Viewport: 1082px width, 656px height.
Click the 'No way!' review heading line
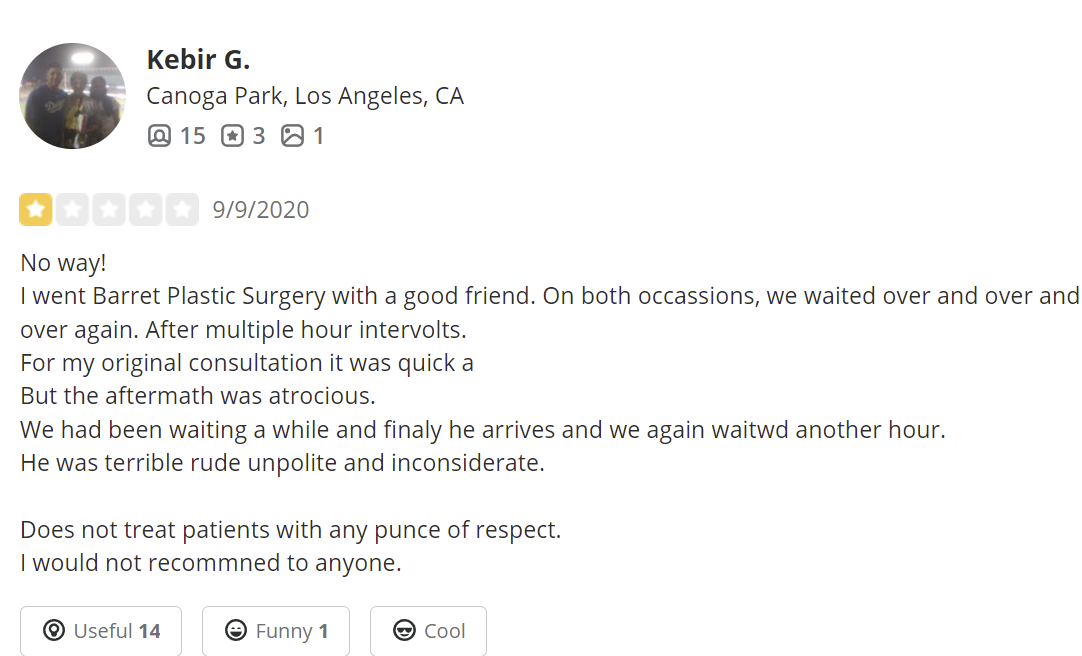[x=63, y=263]
